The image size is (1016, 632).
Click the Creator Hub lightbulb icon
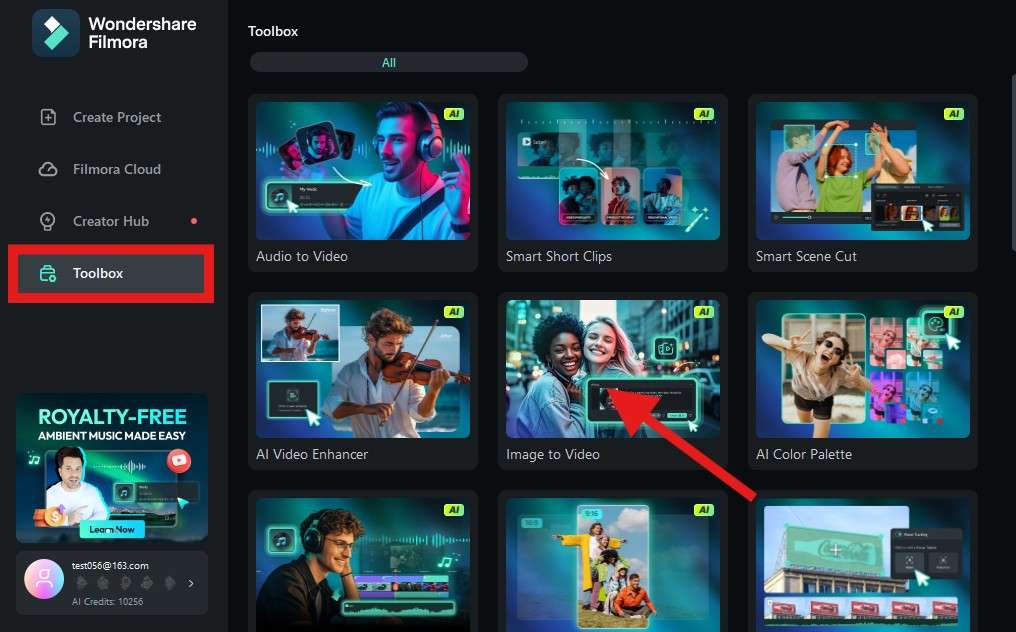[48, 221]
